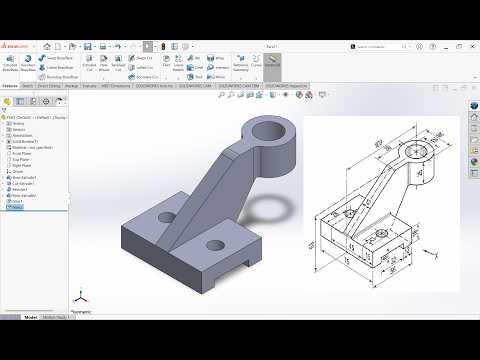
Task: Open PropertyManager tab in left panel
Action: click(x=20, y=101)
